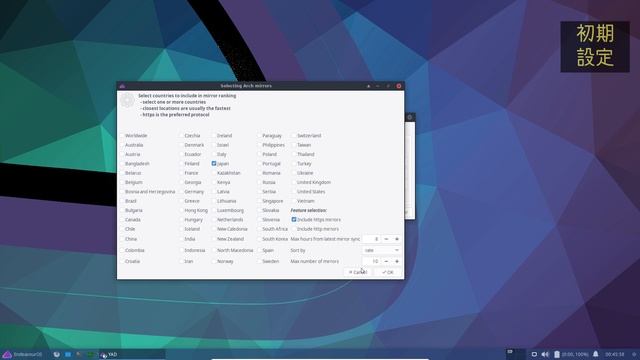Decrease max hours from latest mirror sync

(x=386, y=239)
